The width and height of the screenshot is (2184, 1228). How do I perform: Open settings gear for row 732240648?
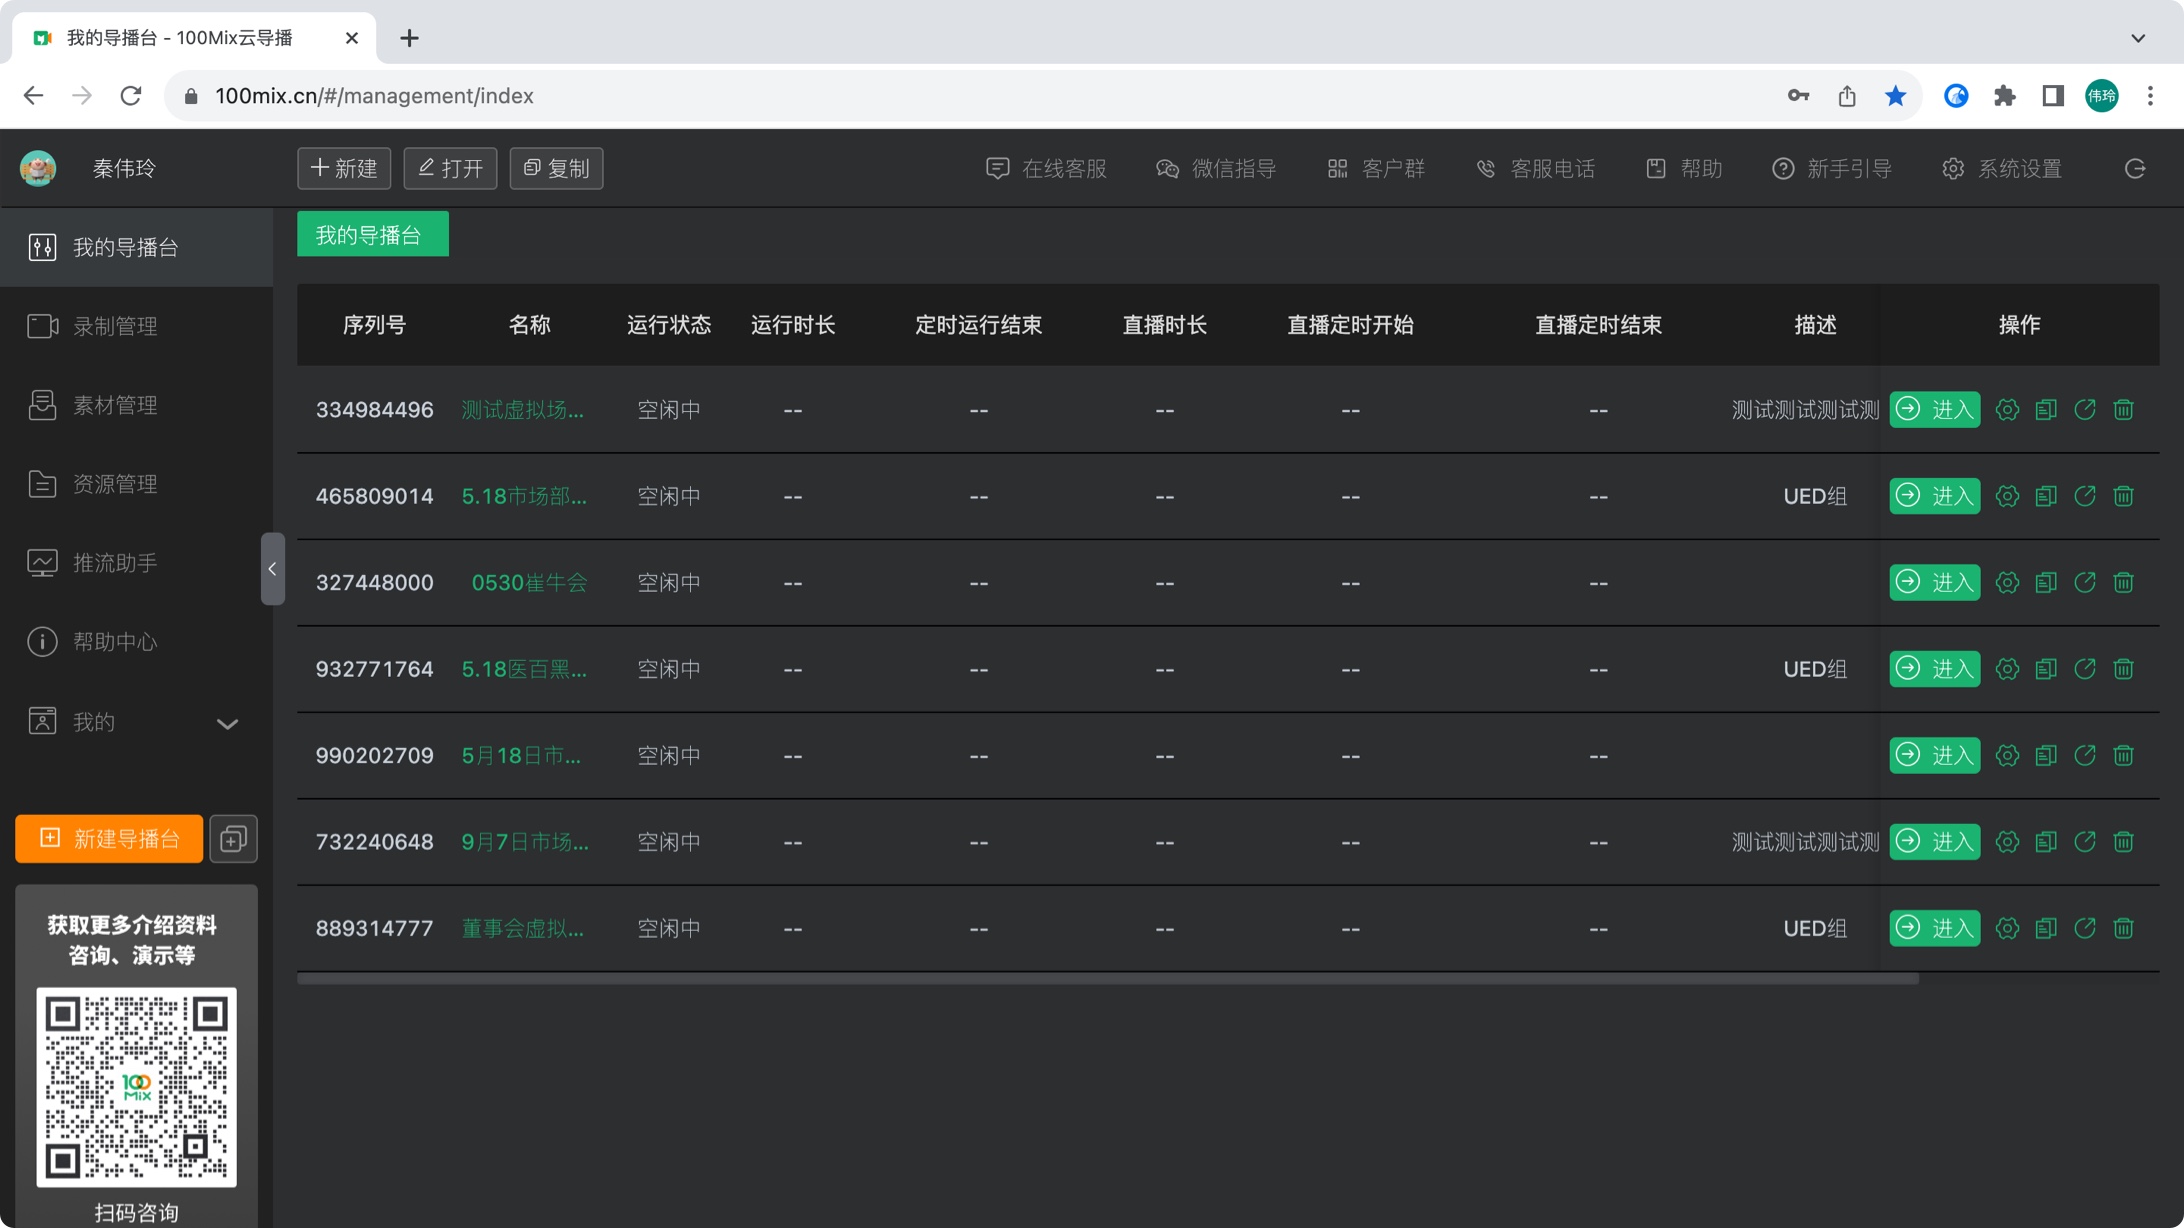tap(2007, 842)
